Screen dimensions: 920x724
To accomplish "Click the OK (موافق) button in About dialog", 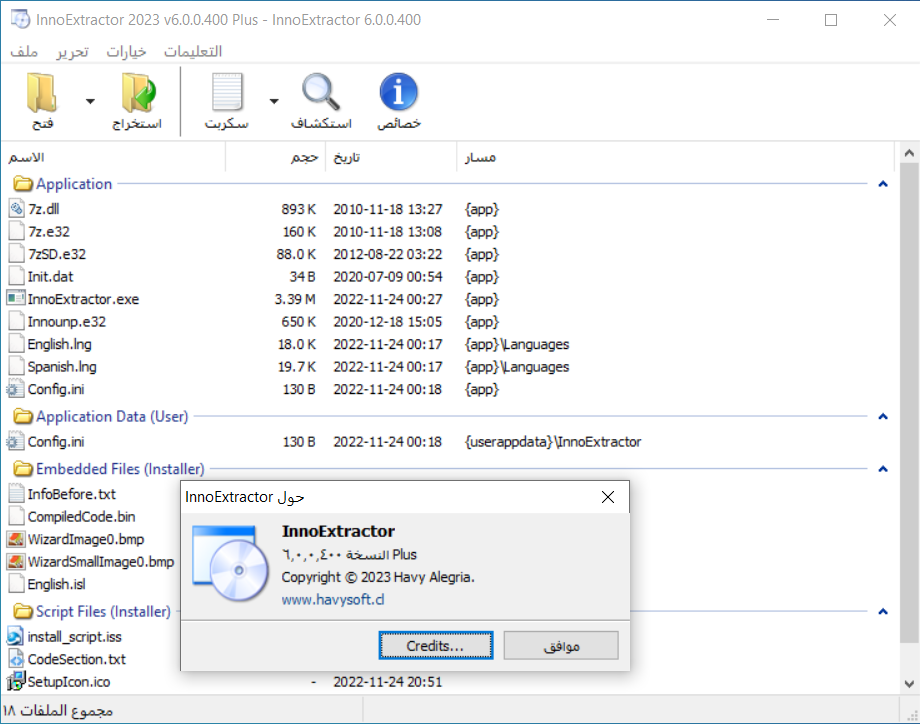I will tap(561, 645).
